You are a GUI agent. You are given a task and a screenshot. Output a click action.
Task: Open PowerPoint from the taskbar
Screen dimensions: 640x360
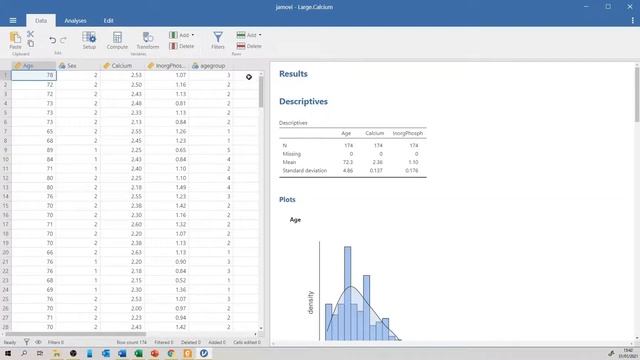point(155,353)
